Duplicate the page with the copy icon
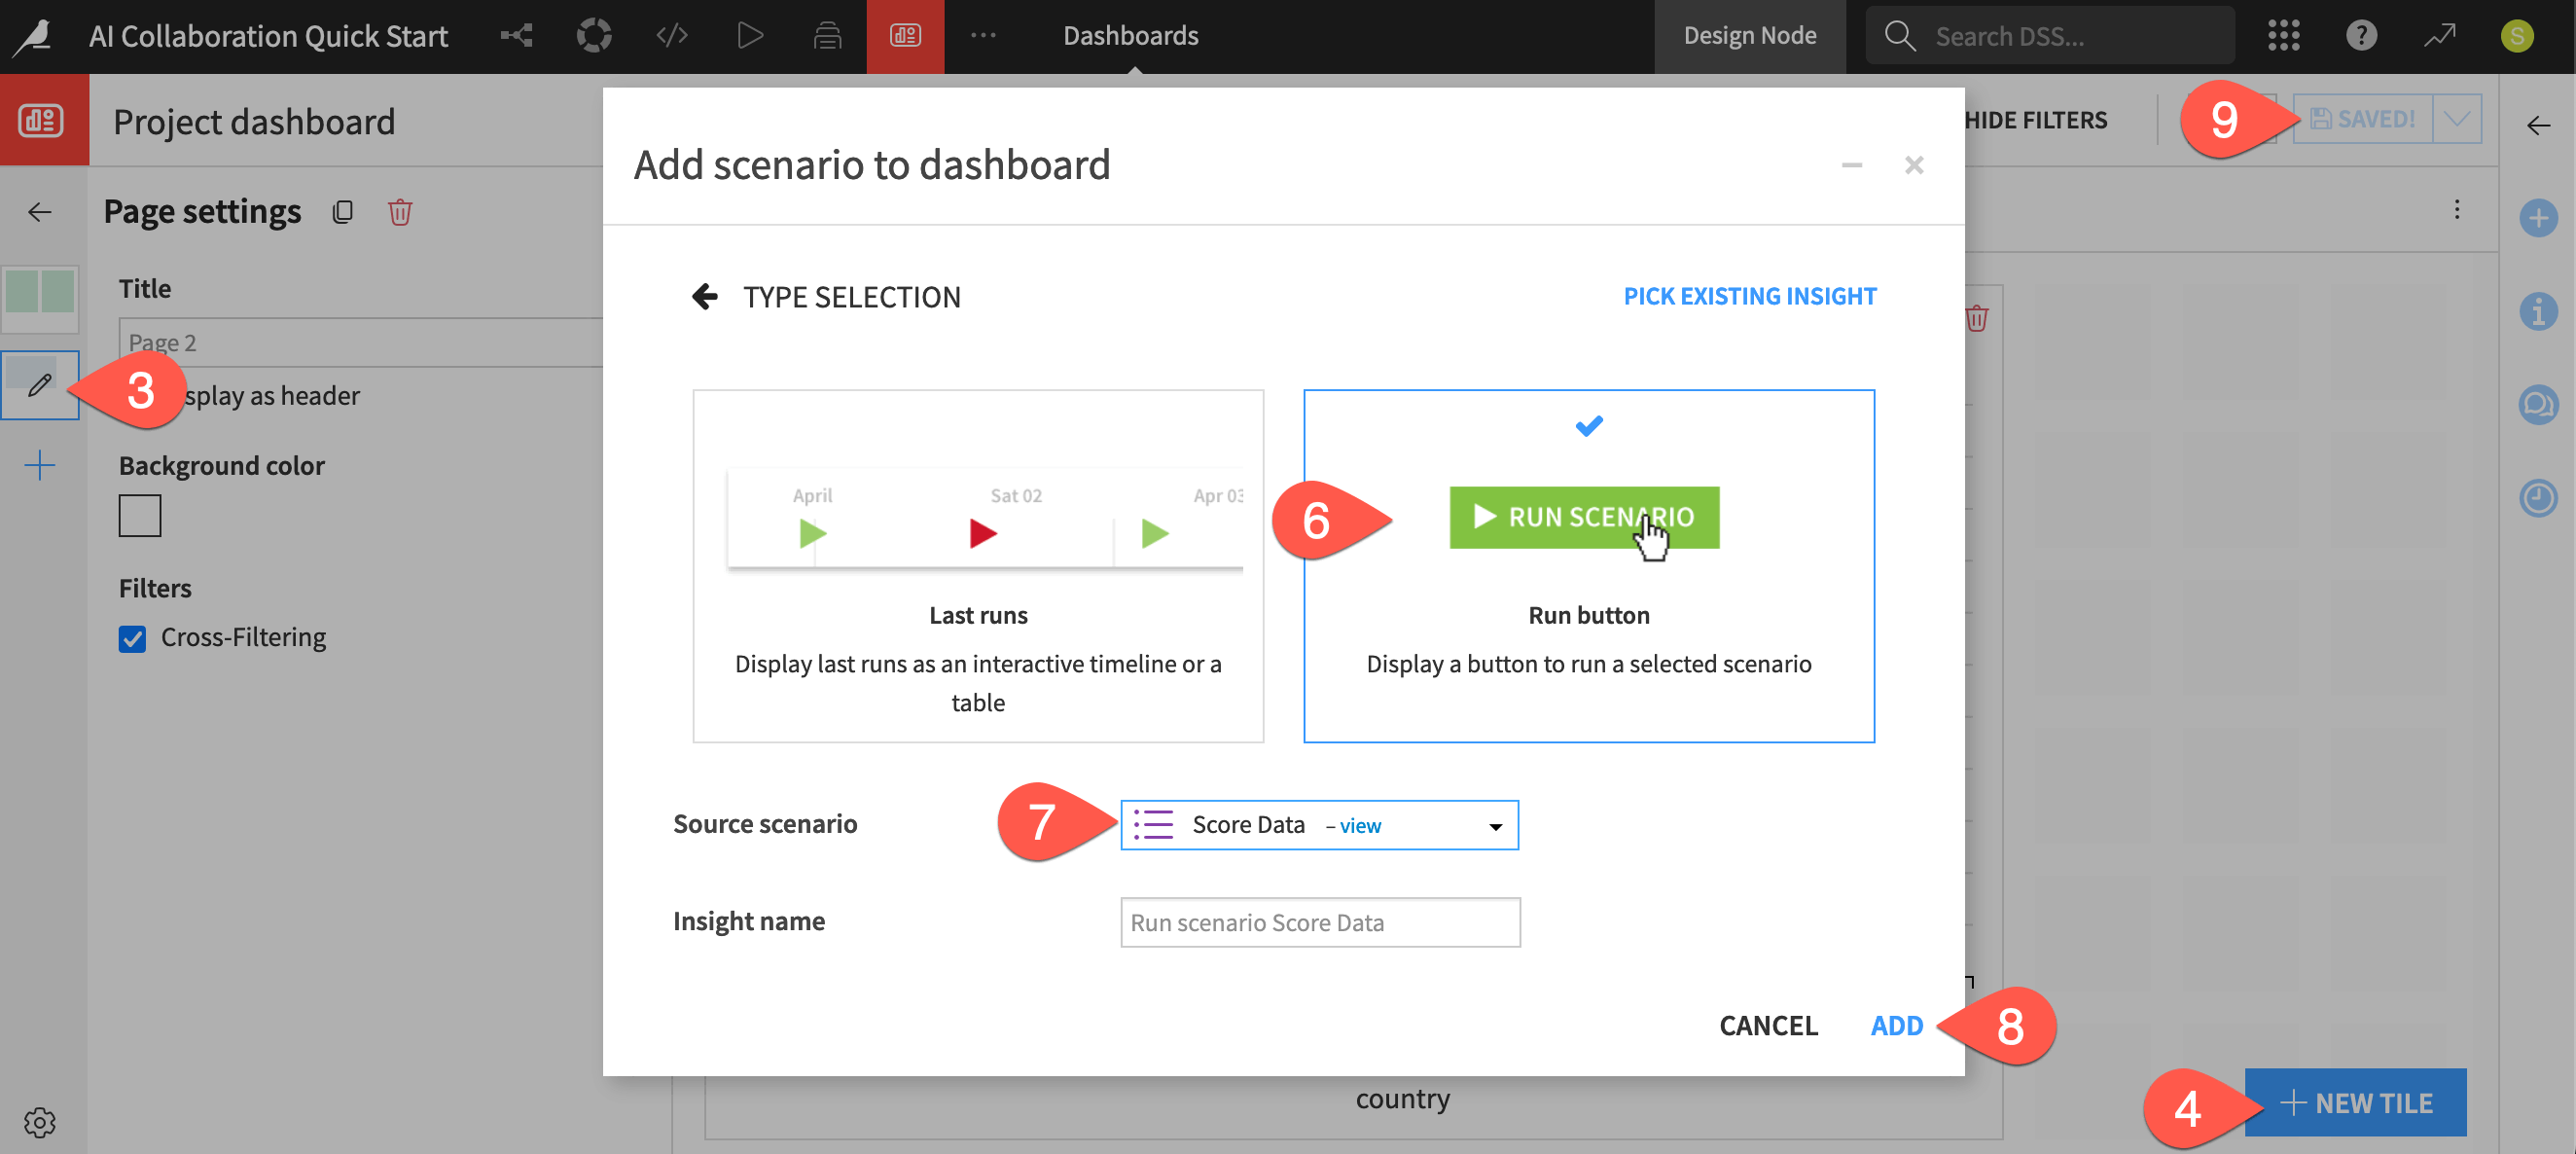 pos(343,211)
